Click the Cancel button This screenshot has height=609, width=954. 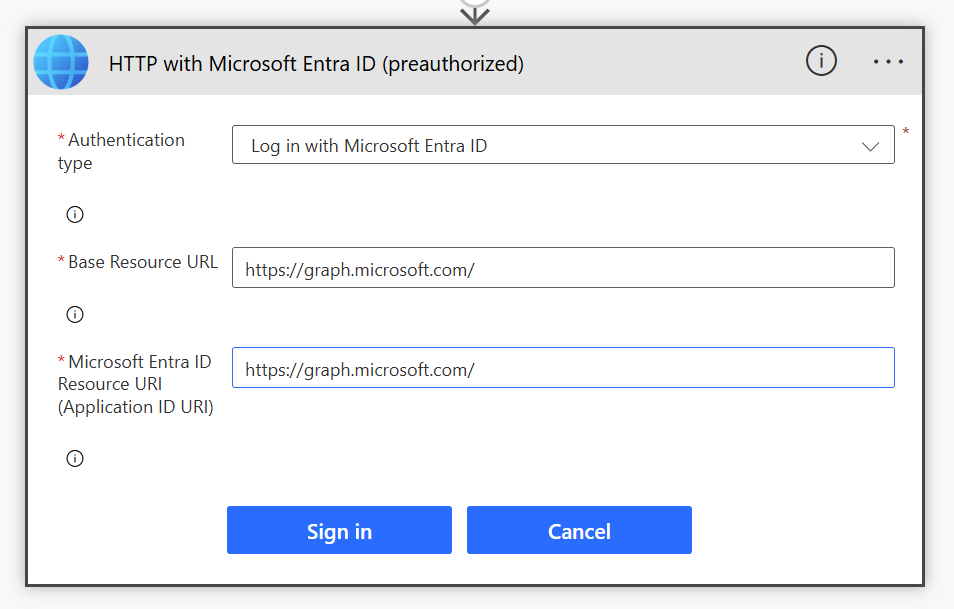pos(579,530)
